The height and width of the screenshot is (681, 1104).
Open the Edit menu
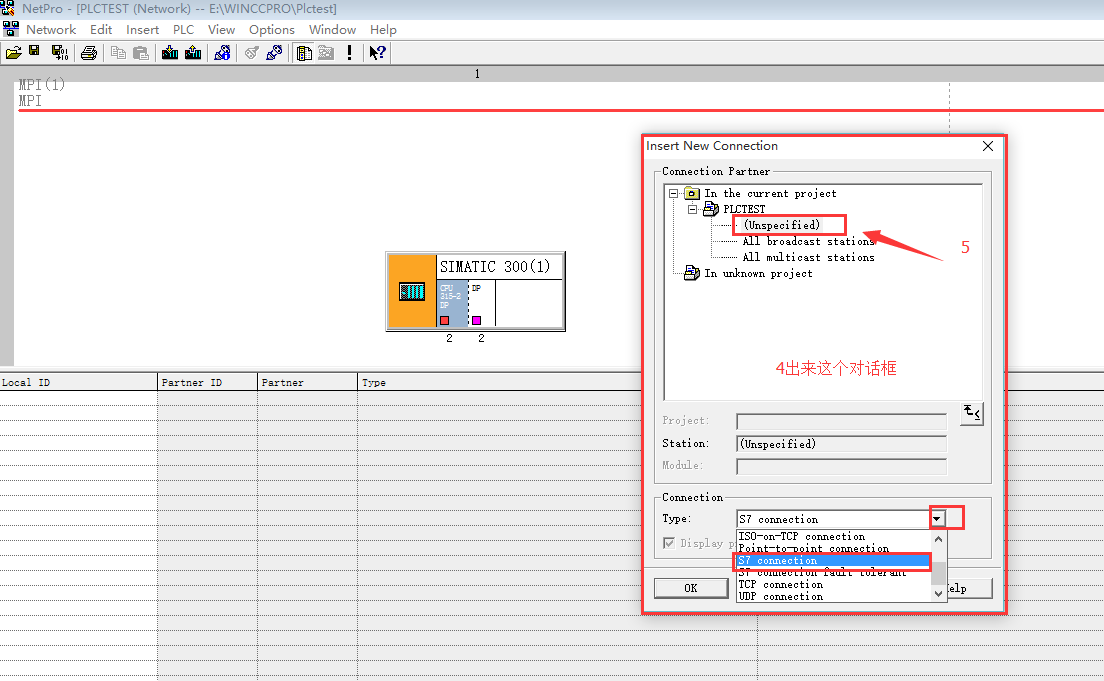[101, 30]
